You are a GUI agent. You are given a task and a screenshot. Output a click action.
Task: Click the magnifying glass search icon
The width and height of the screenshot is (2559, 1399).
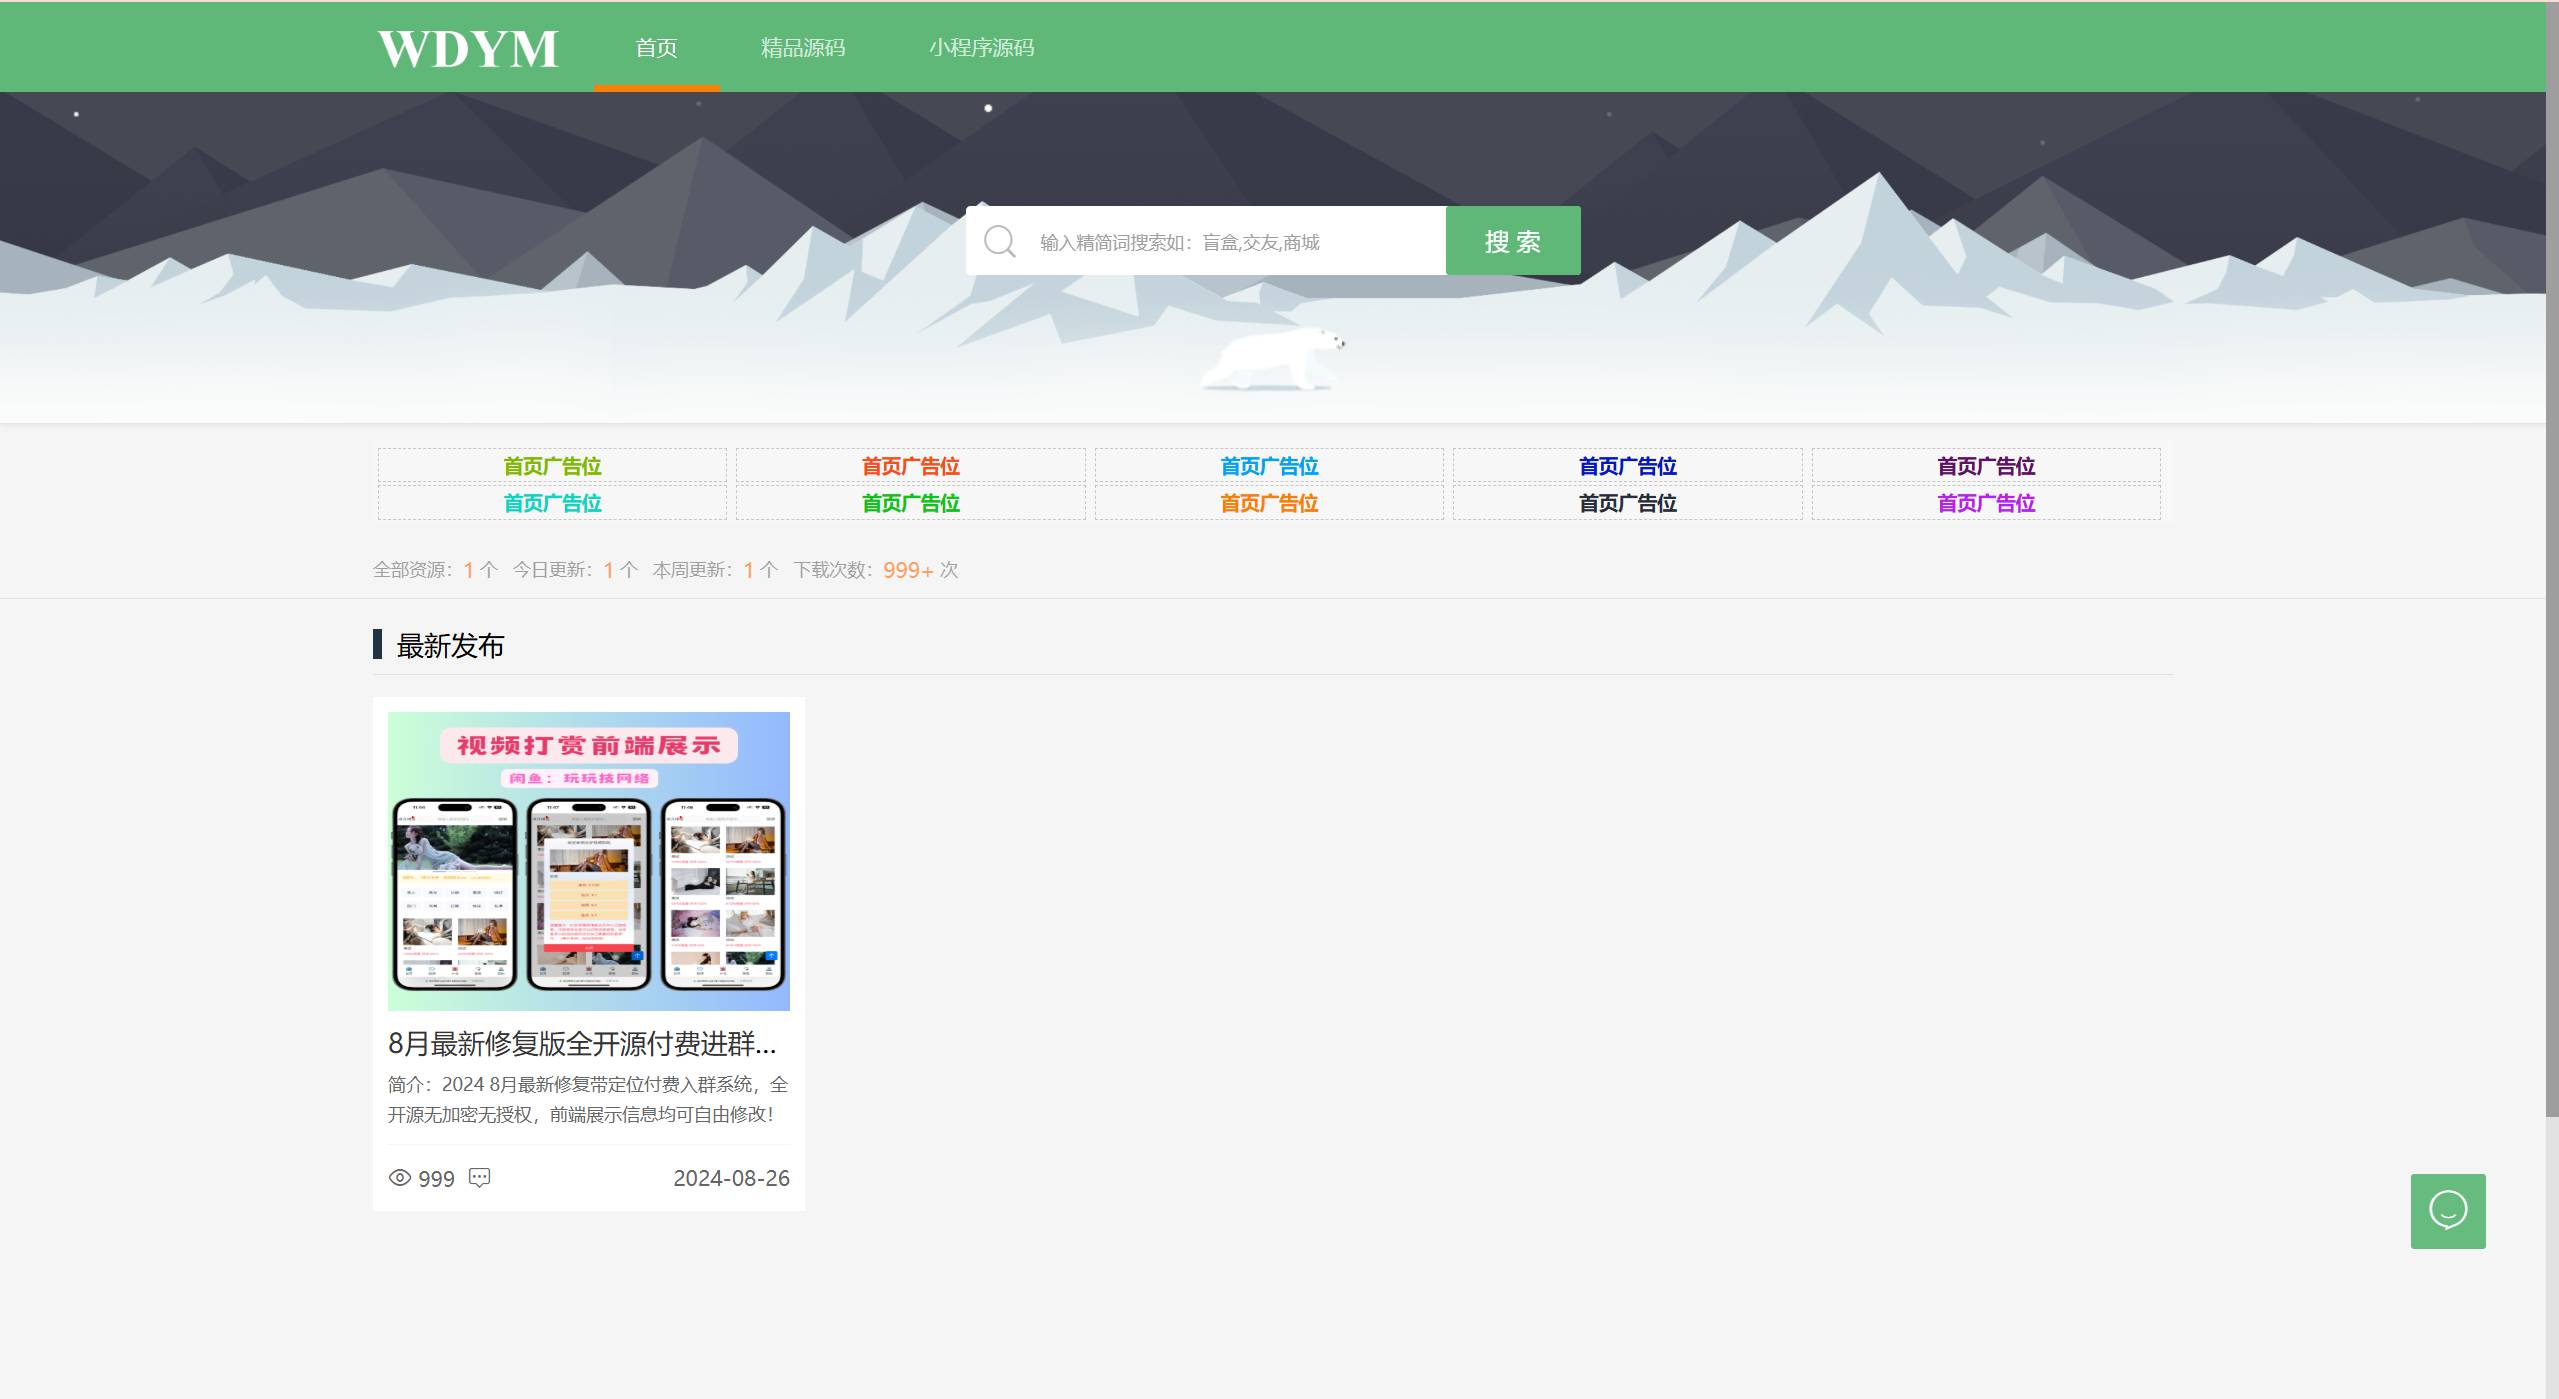pos(999,241)
